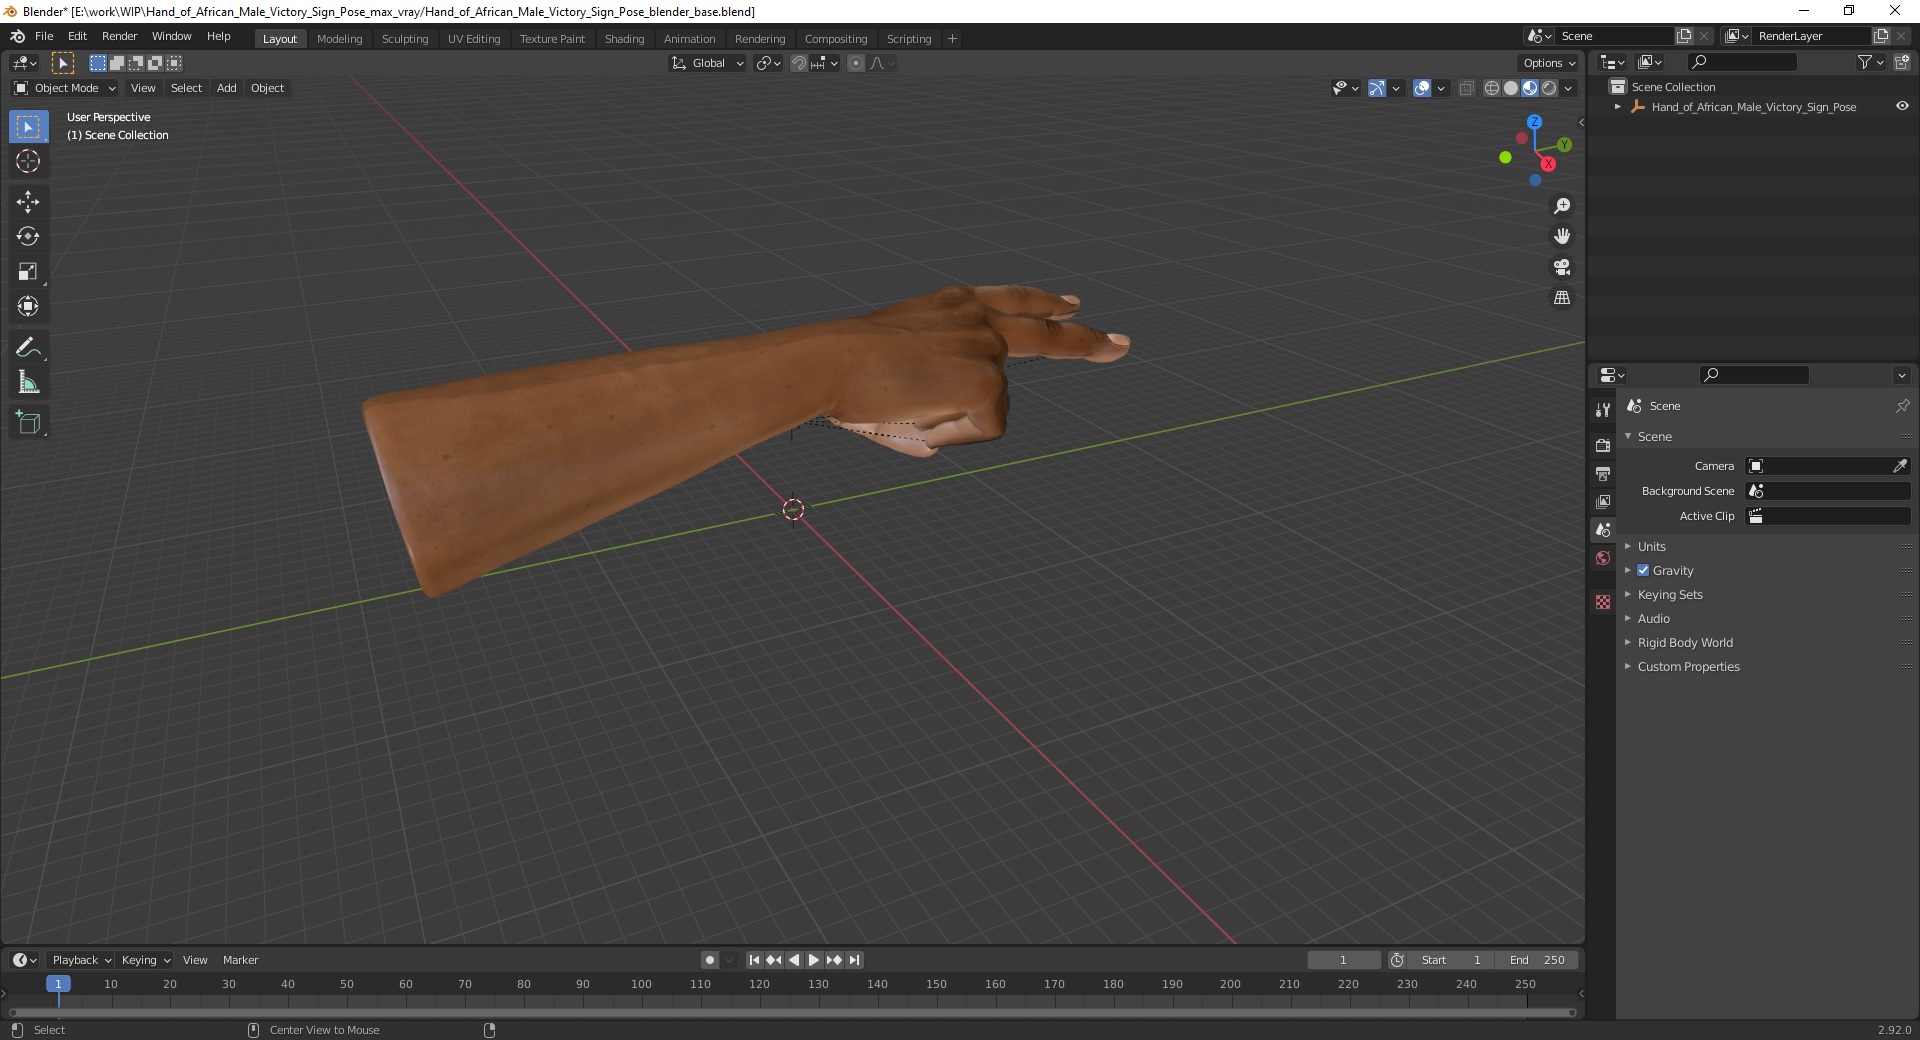This screenshot has width=1920, height=1040.
Task: Click the timeline horizontal scrollbar
Action: pyautogui.click(x=793, y=1012)
